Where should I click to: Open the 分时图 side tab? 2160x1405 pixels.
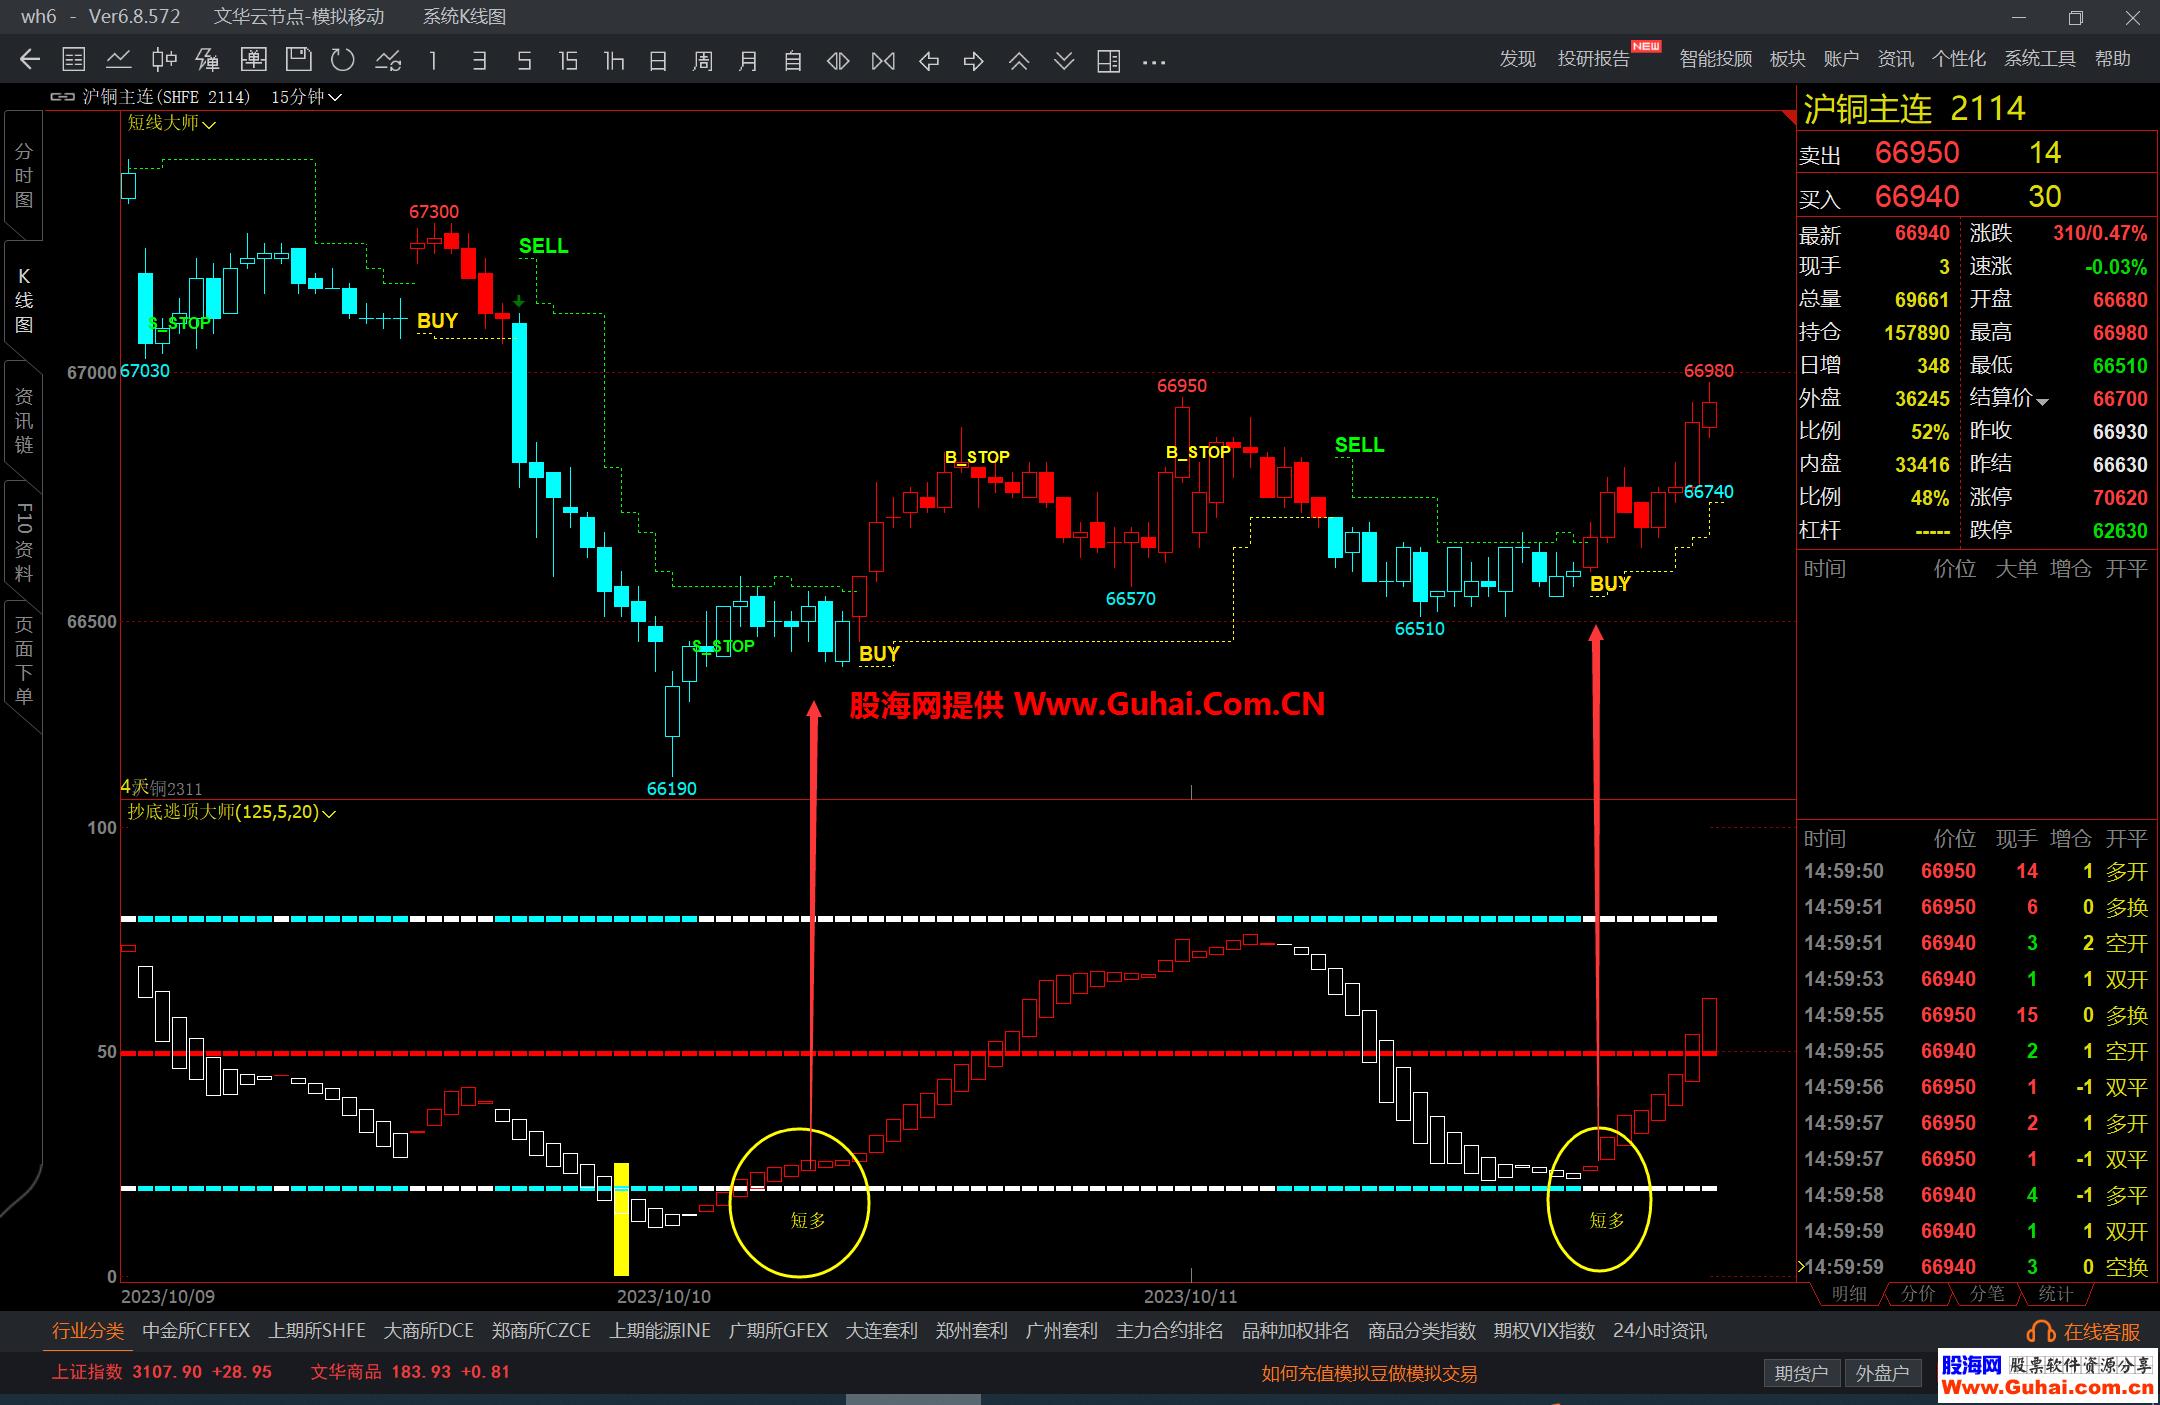[24, 176]
